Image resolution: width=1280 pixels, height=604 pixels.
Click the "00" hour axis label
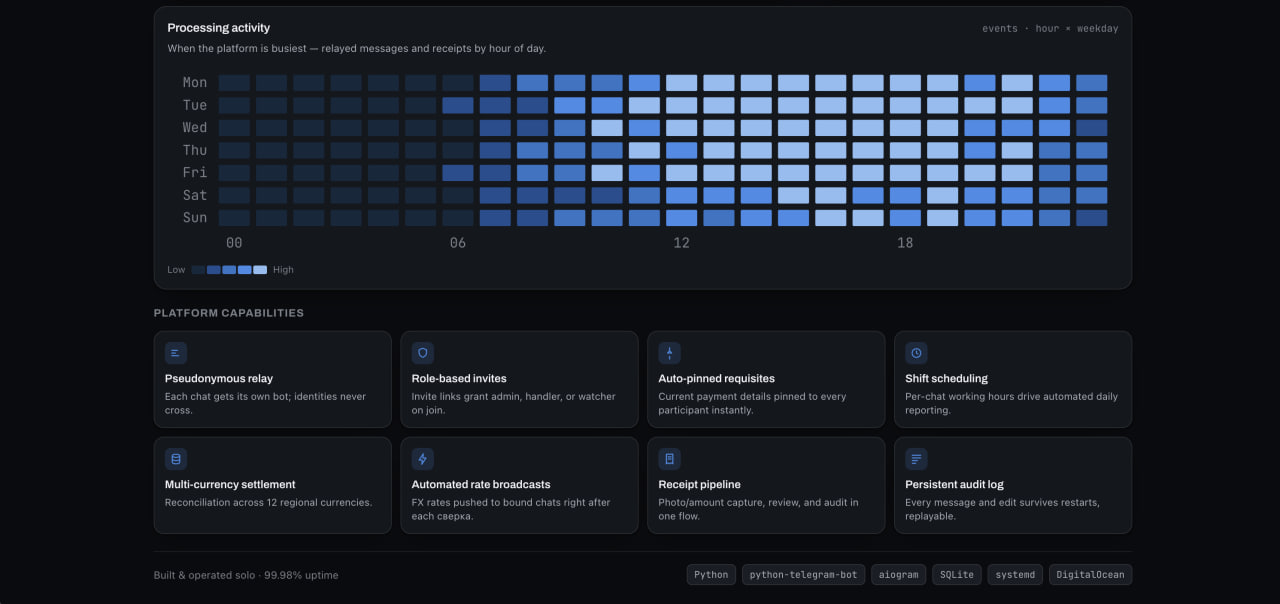234,243
